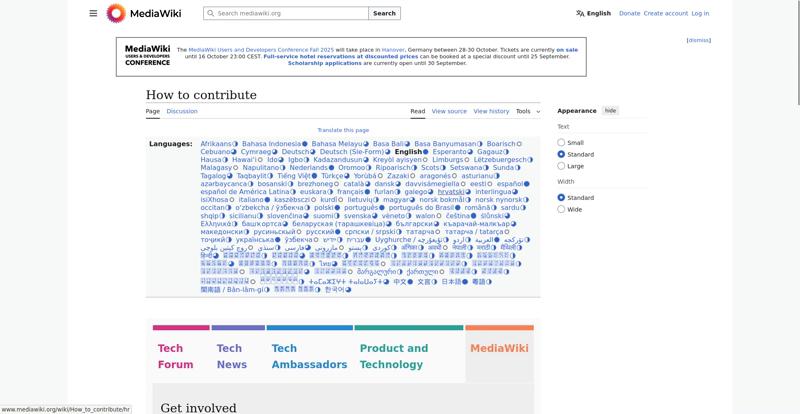Switch to the Discussion tab
Viewport: 800px width, 414px height.
pos(182,111)
